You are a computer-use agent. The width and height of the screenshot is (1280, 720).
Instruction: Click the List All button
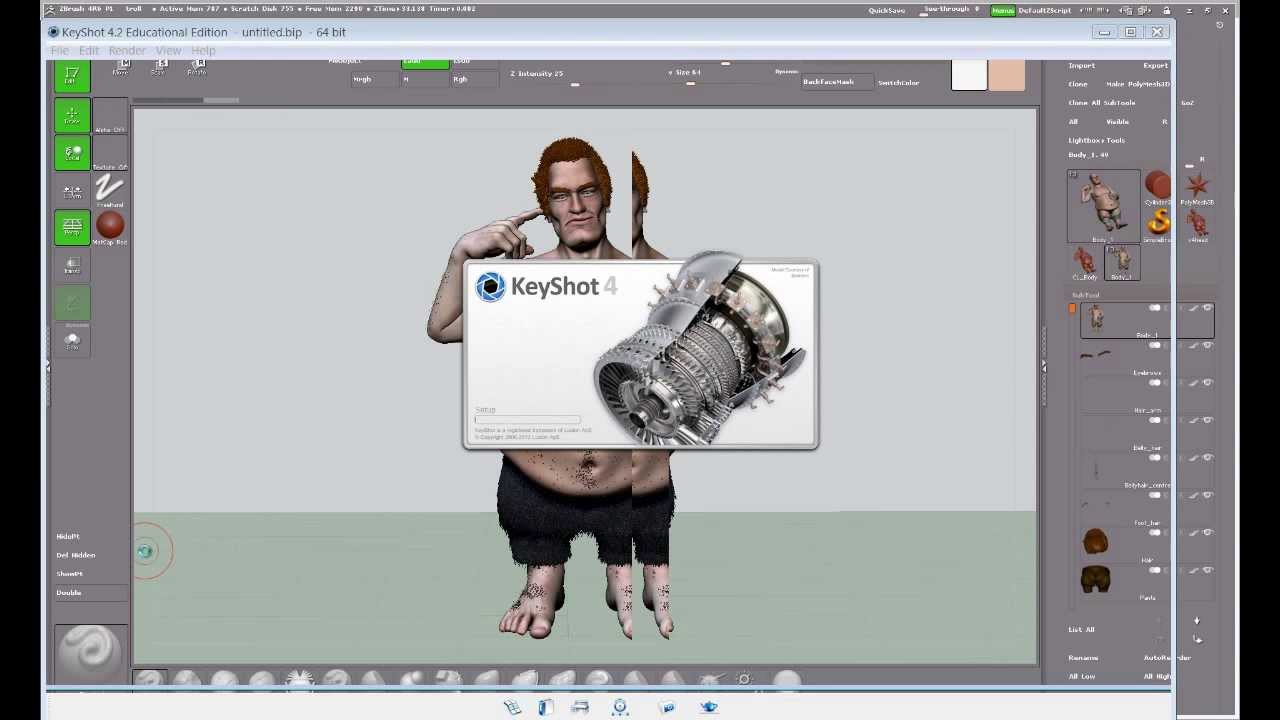pyautogui.click(x=1081, y=630)
